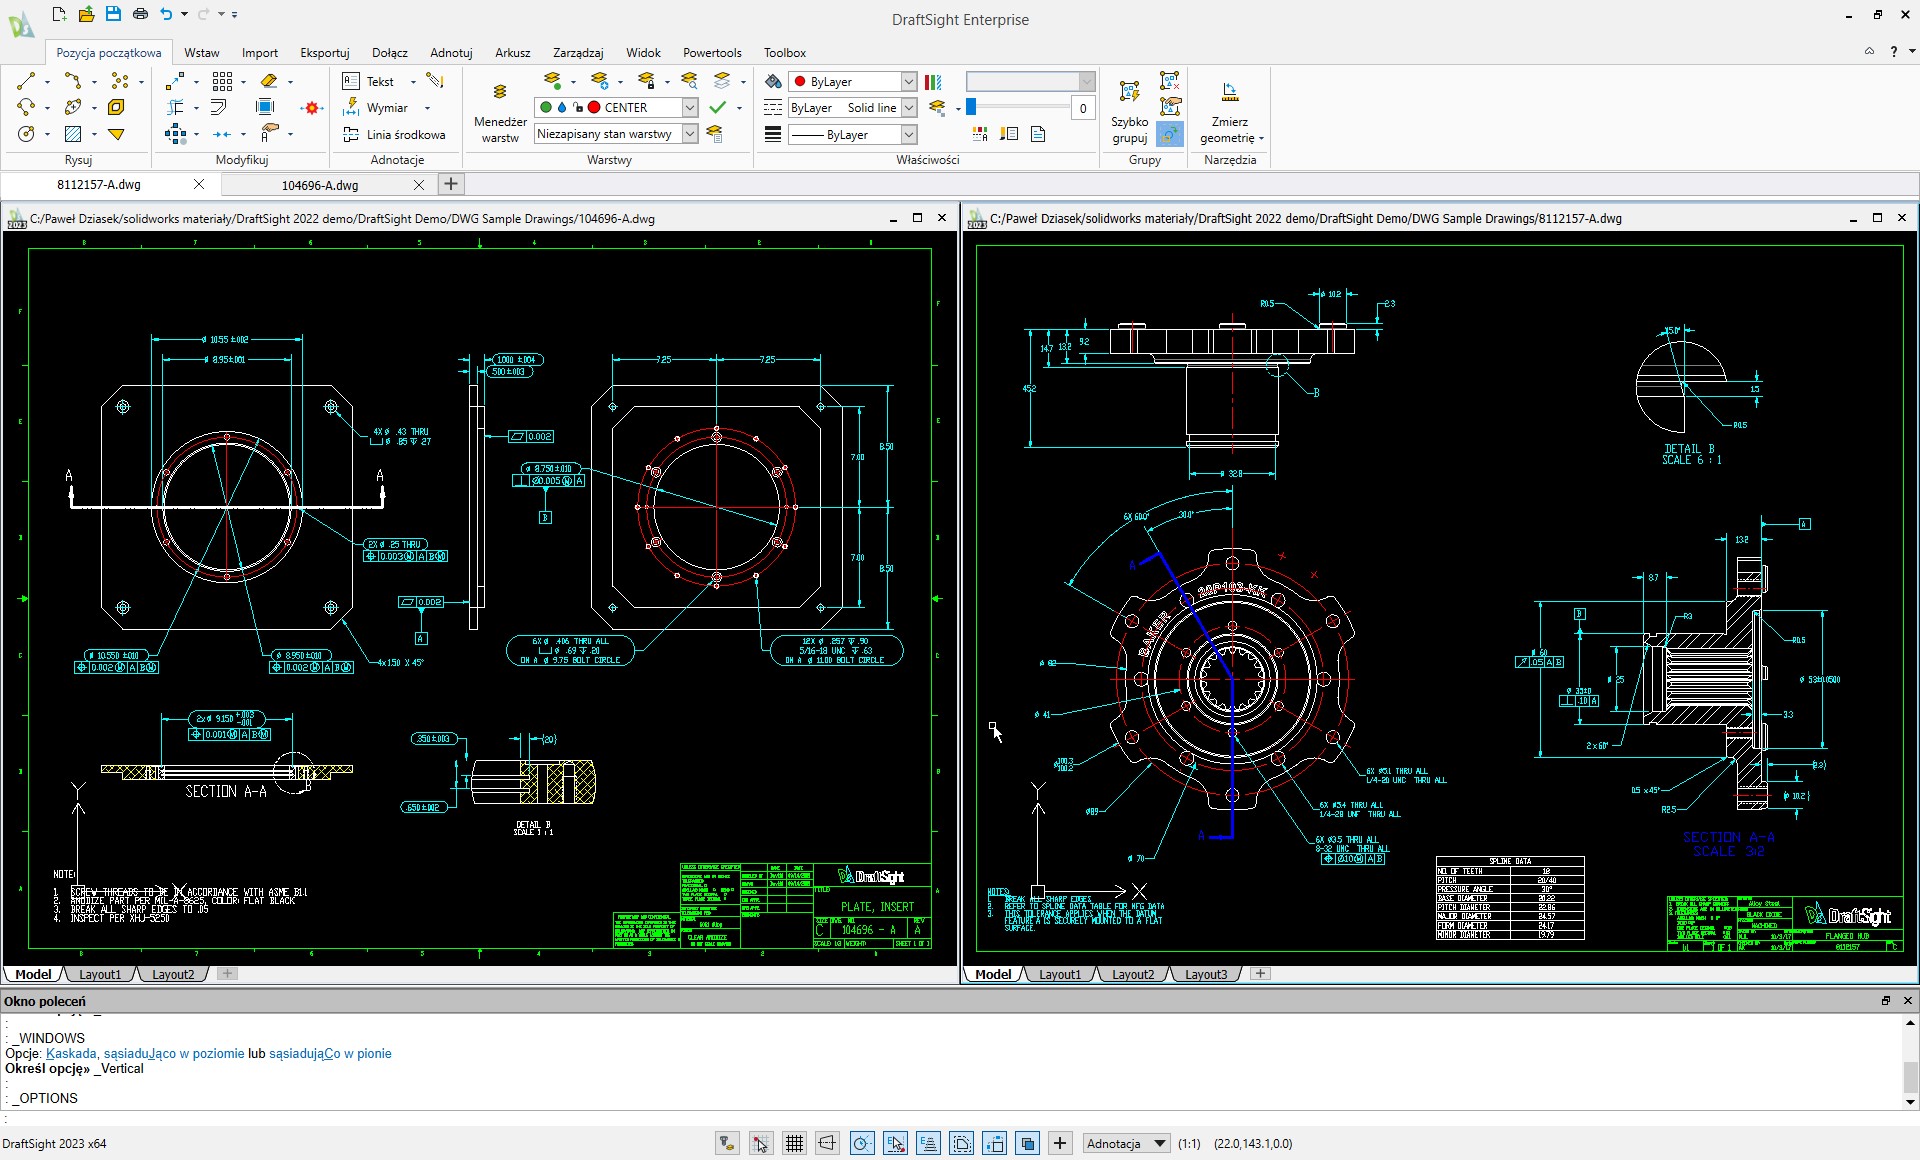This screenshot has height=1160, width=1920.
Task: Switch to 104696-A.dwg document tab
Action: click(x=320, y=185)
